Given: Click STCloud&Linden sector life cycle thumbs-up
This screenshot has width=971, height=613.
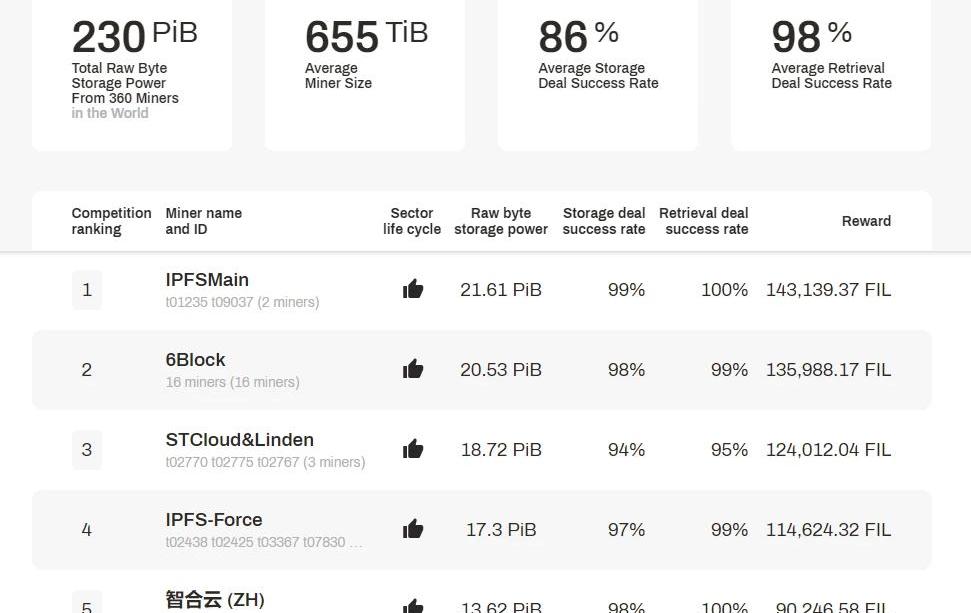Looking at the screenshot, I should pos(413,450).
